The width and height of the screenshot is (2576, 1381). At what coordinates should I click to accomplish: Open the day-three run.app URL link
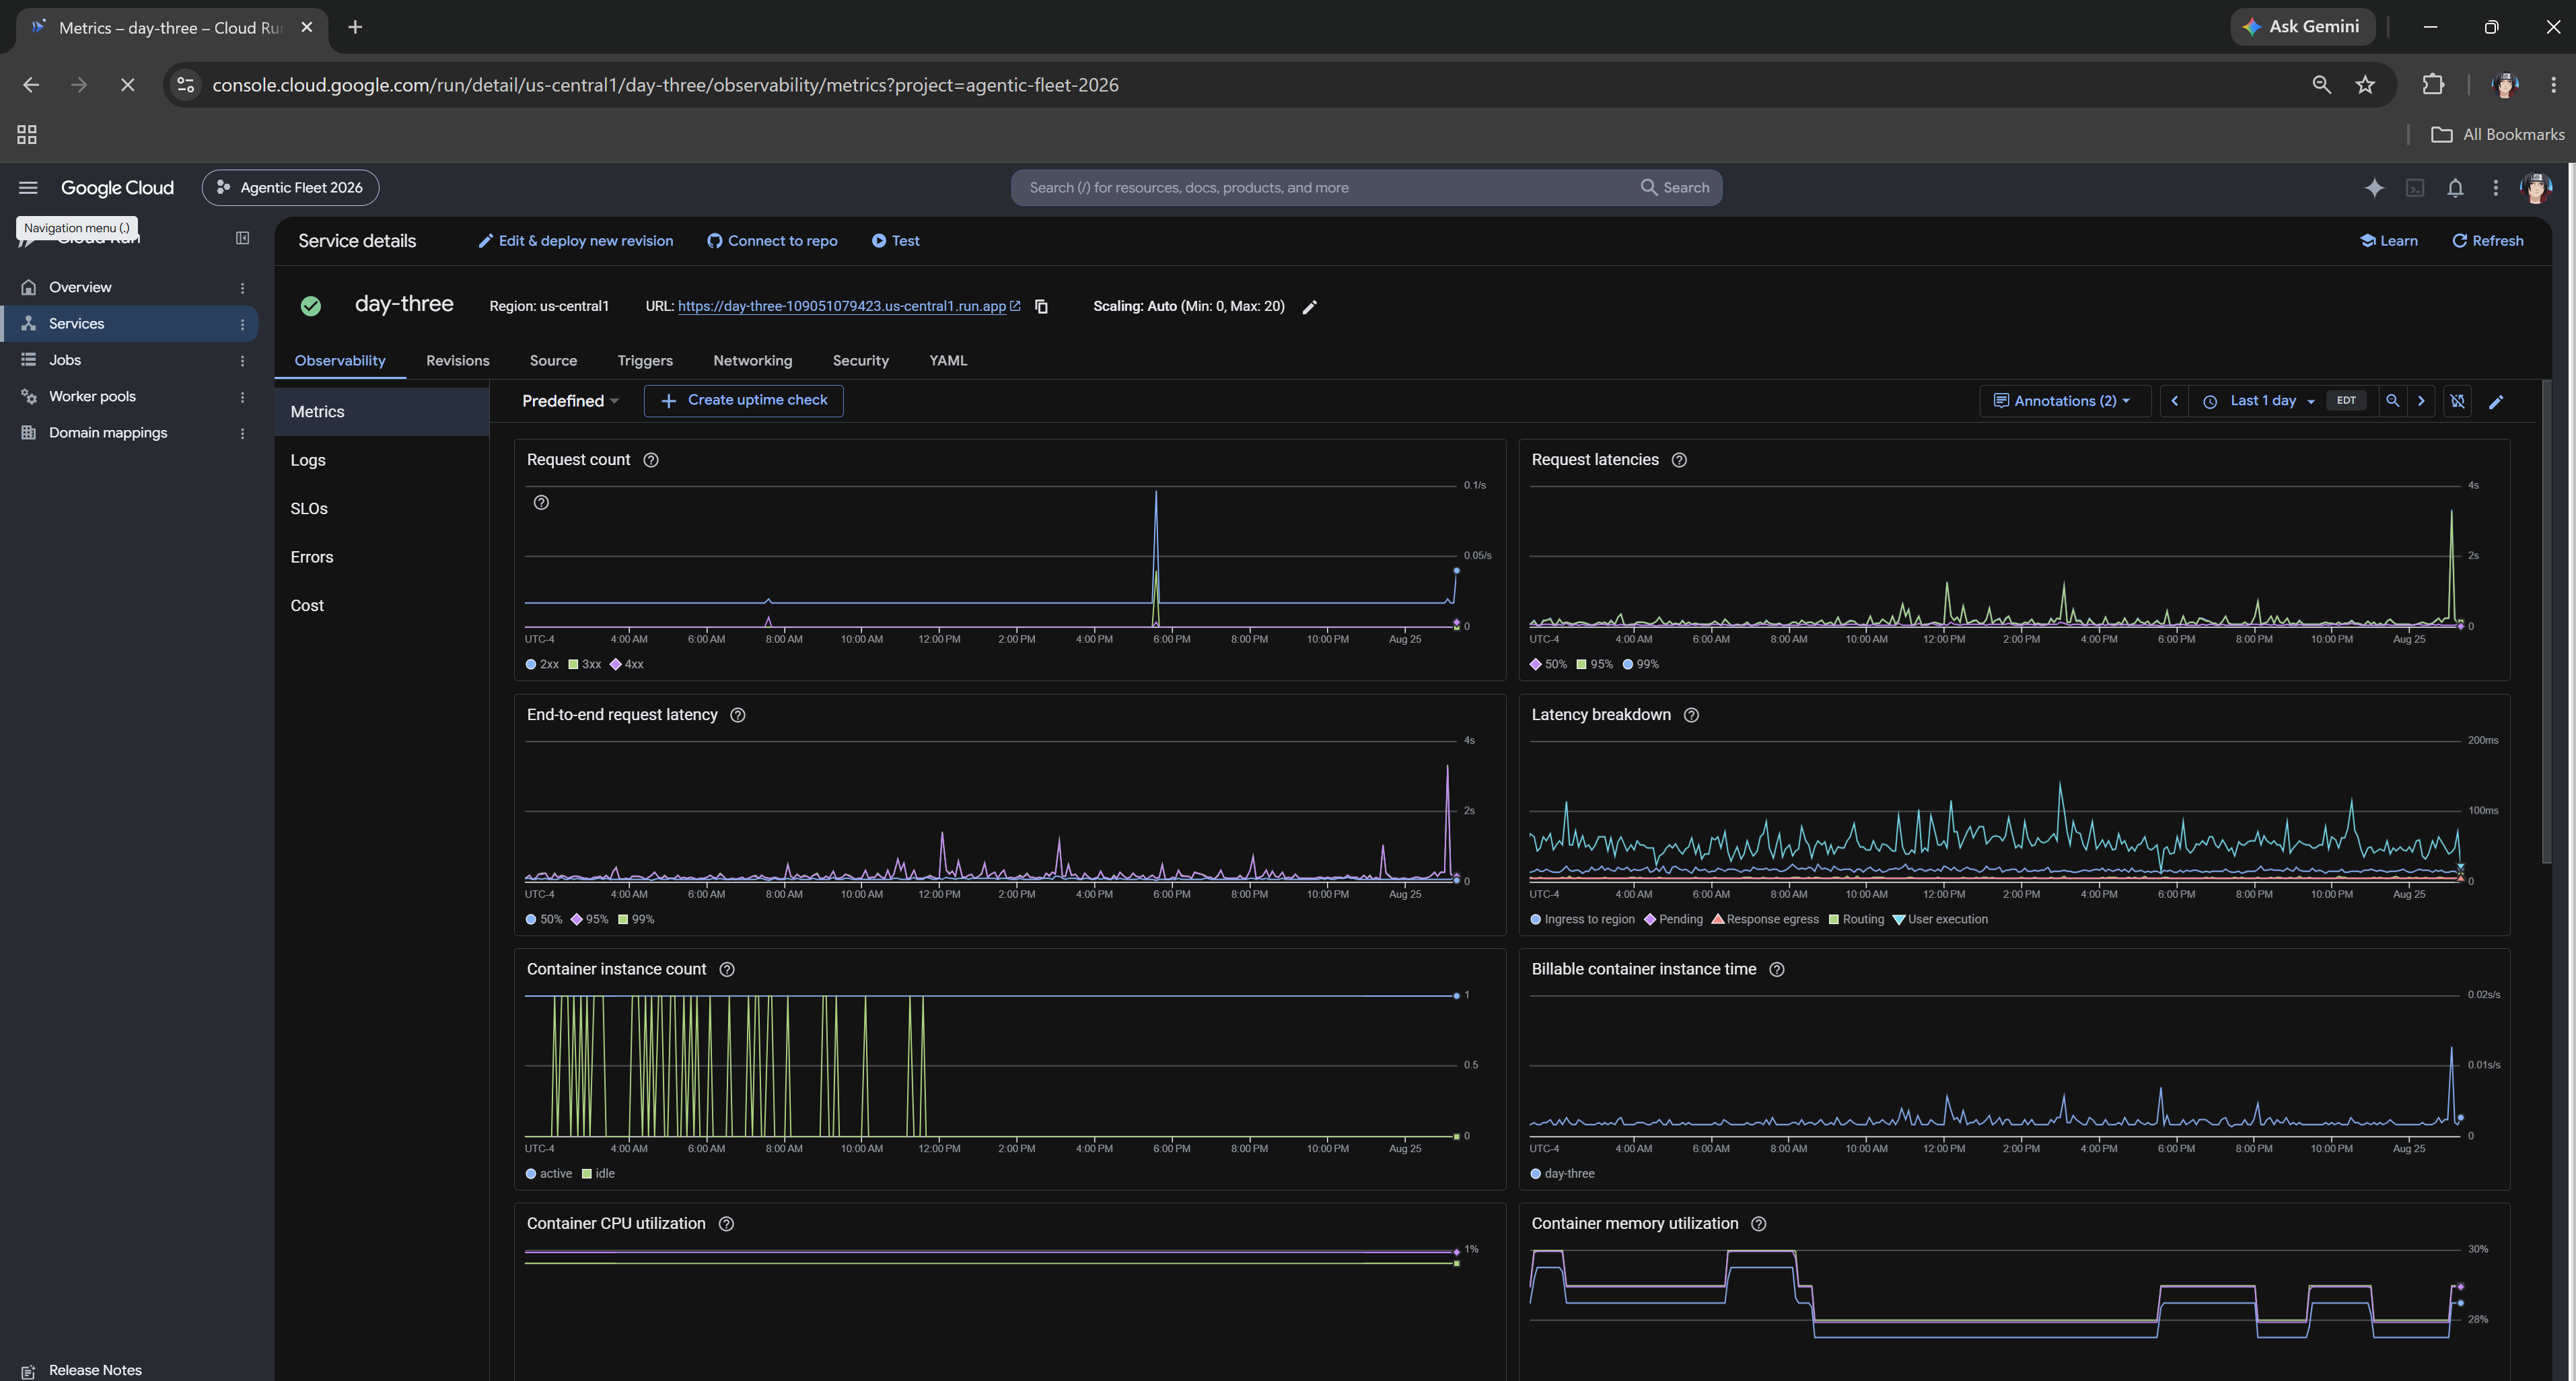click(x=842, y=306)
